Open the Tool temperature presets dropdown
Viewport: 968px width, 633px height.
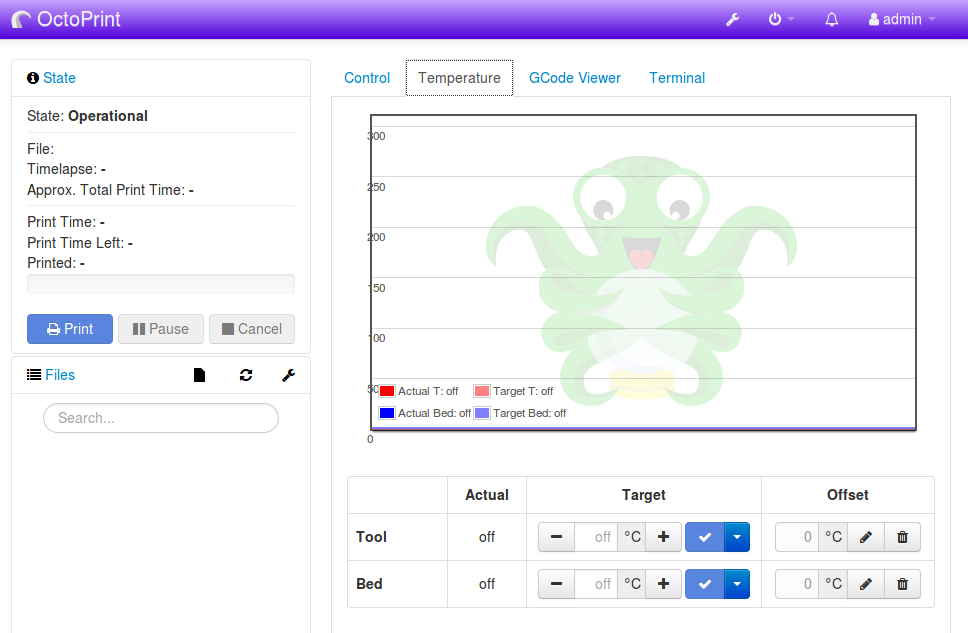(x=736, y=537)
